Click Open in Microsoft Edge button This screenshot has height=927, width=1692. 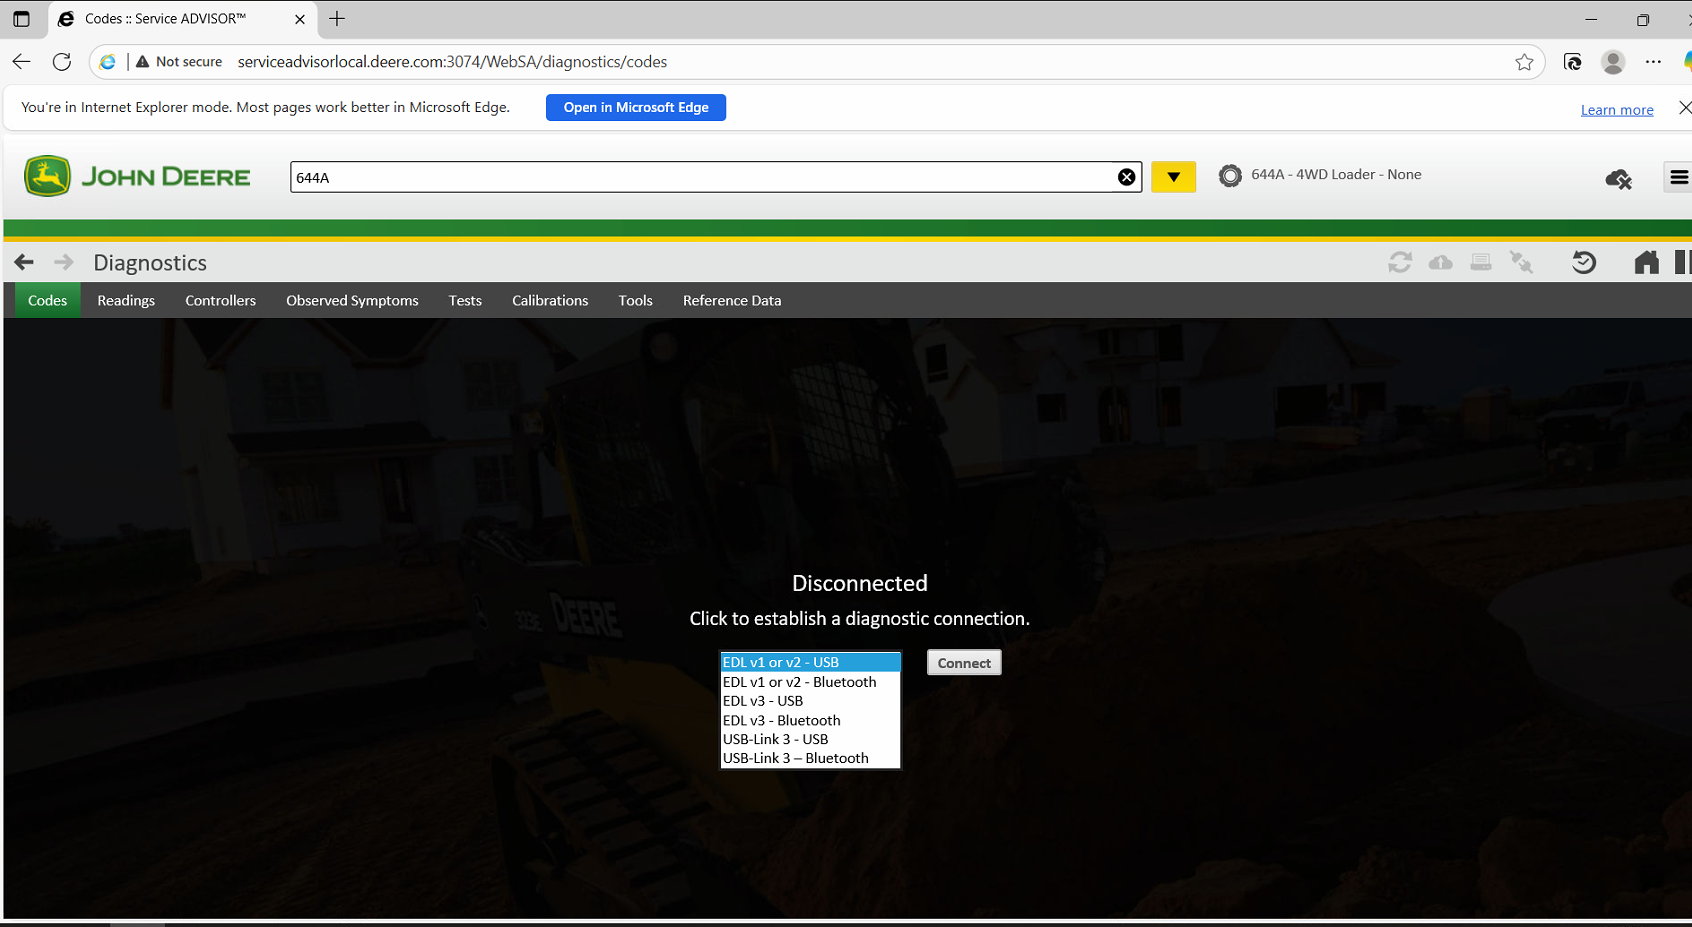636,107
